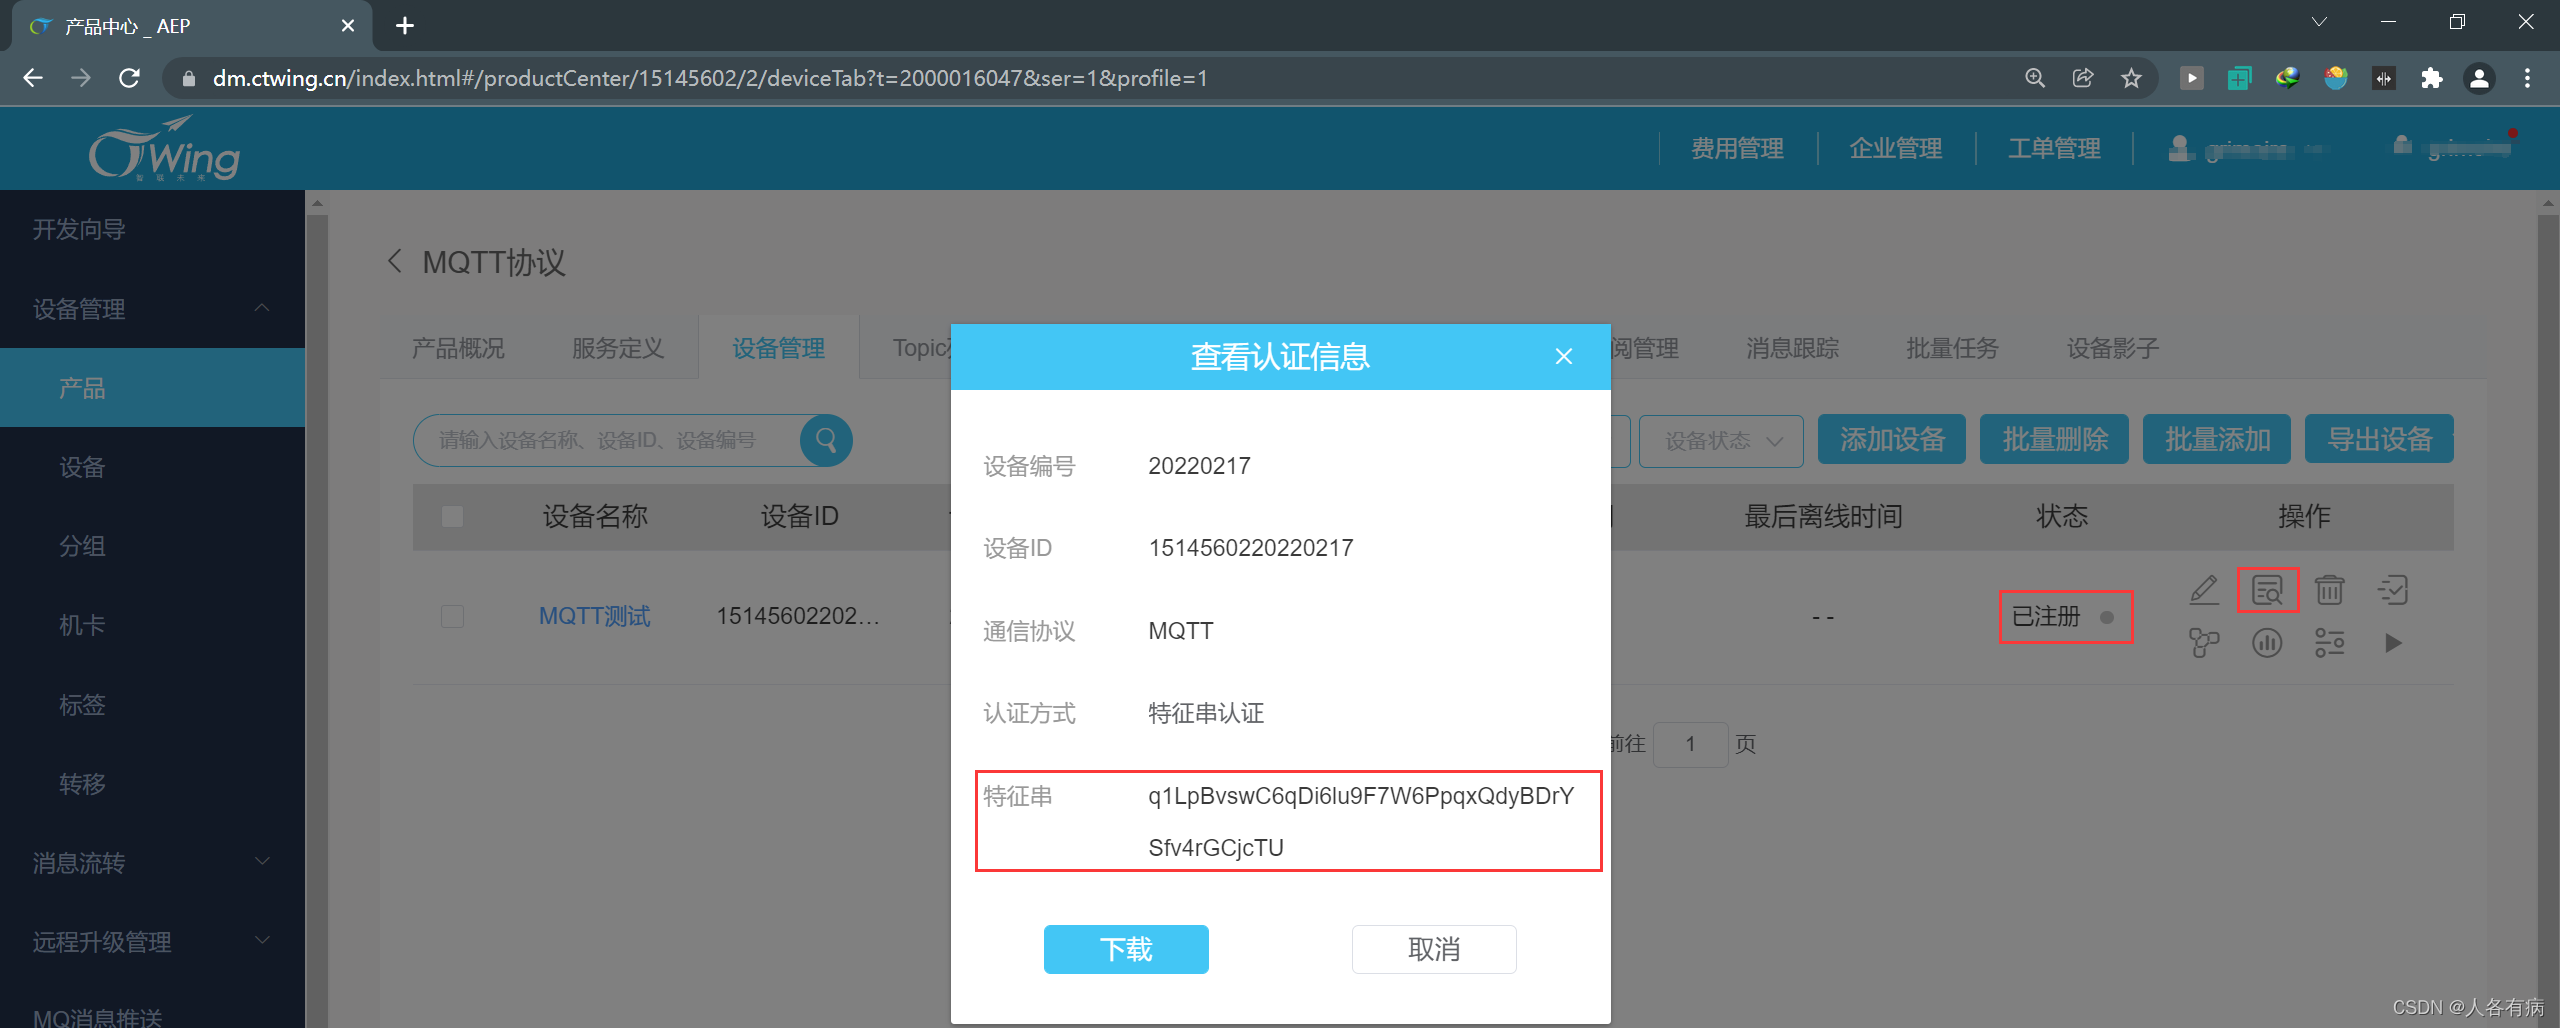2560x1028 pixels.
Task: Click the 添加设备 button
Action: coord(1892,439)
